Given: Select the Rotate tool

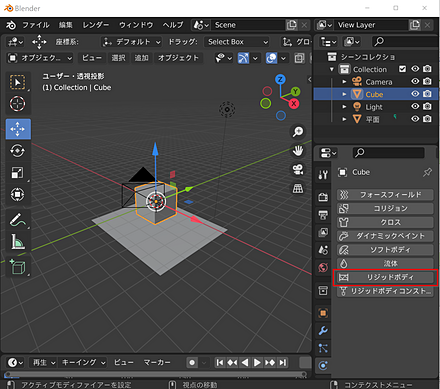Looking at the screenshot, I should coord(17,151).
